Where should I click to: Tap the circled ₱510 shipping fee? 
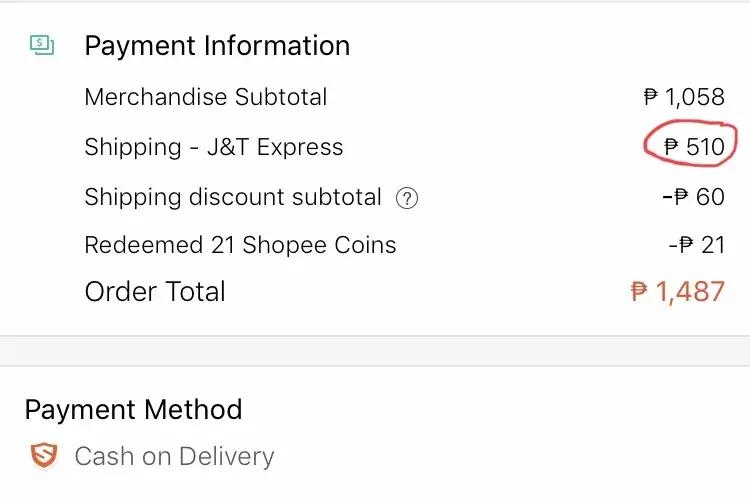click(691, 148)
